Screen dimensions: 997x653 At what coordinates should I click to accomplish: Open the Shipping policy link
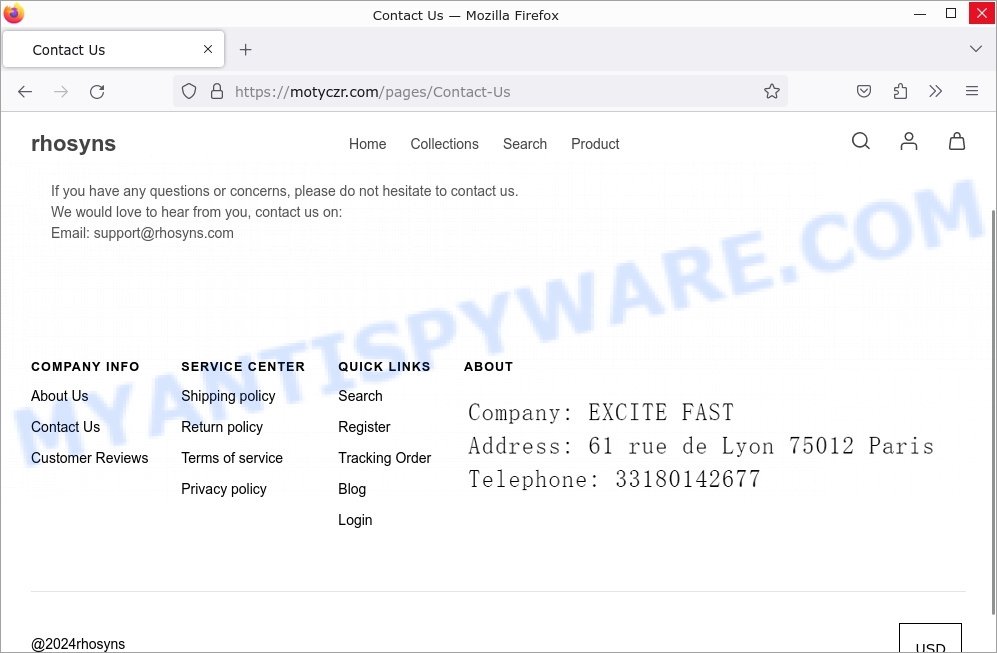228,396
